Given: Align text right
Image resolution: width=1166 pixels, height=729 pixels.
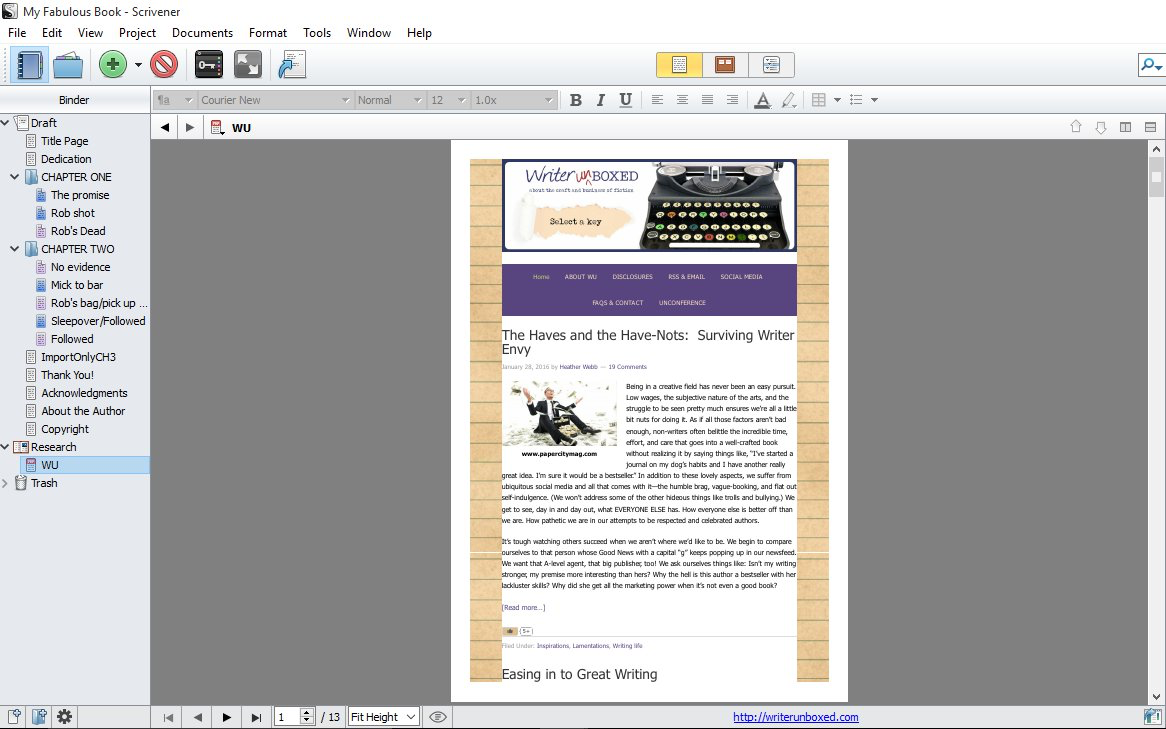Looking at the screenshot, I should click(x=732, y=100).
